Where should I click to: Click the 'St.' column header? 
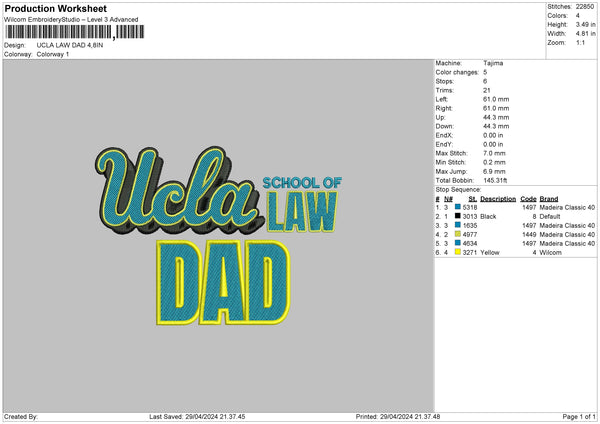tap(473, 199)
